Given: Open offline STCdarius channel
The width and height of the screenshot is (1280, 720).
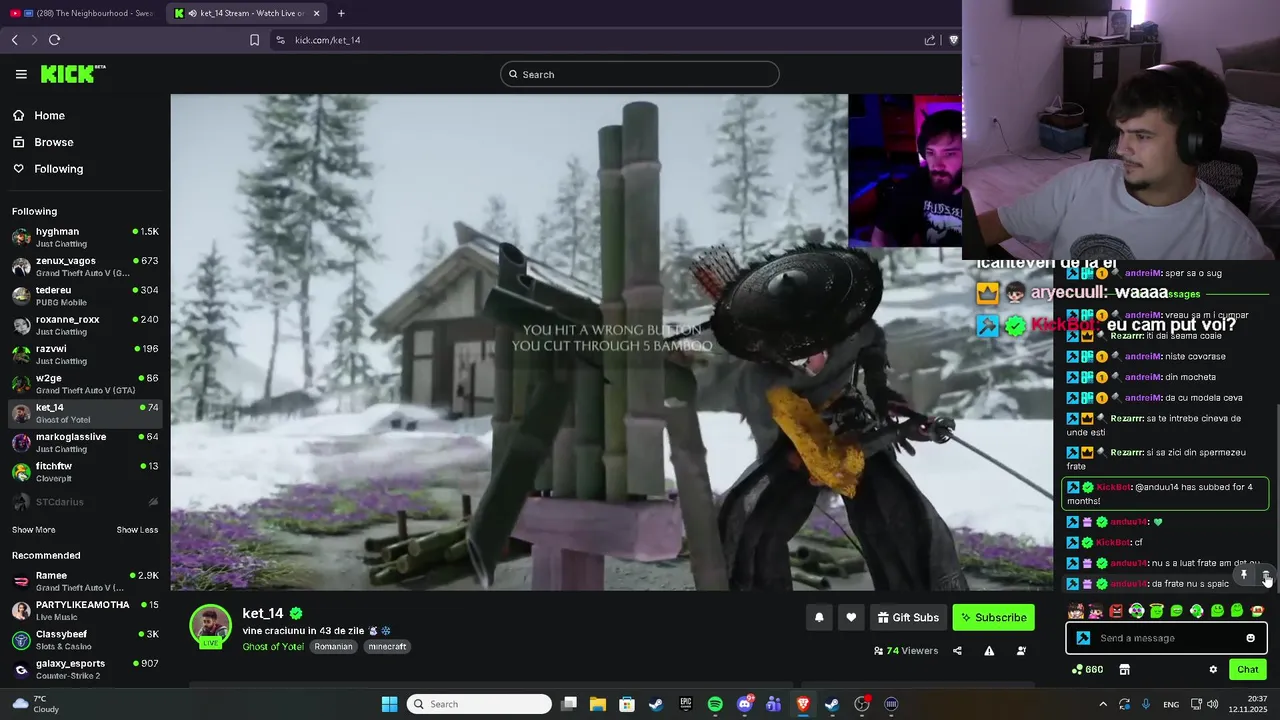Looking at the screenshot, I should (85, 502).
